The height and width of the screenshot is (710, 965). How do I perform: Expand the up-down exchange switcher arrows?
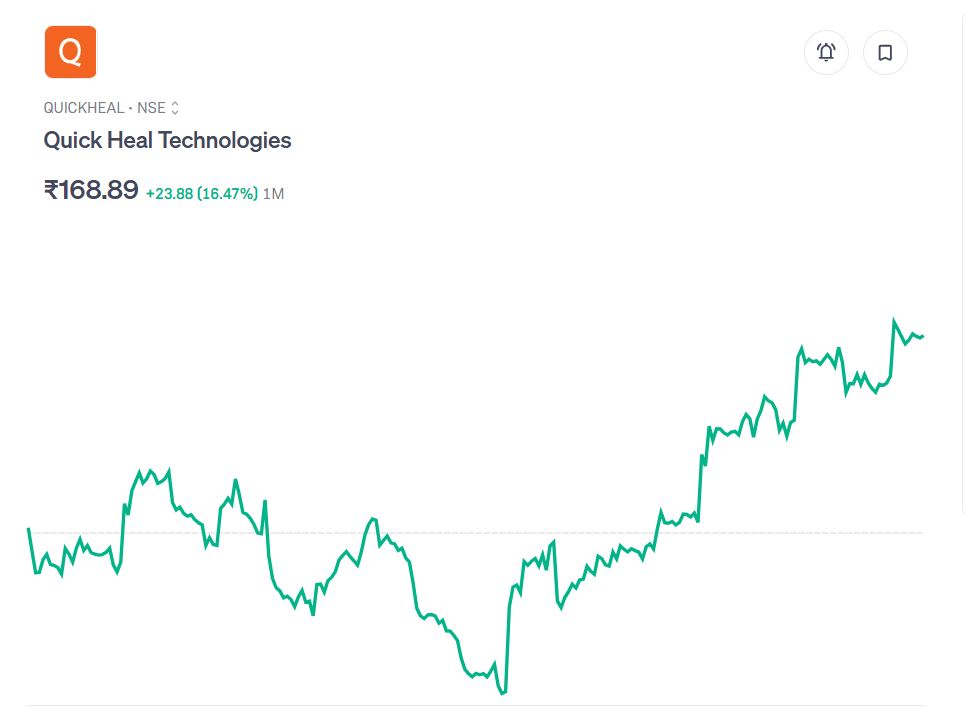click(175, 108)
